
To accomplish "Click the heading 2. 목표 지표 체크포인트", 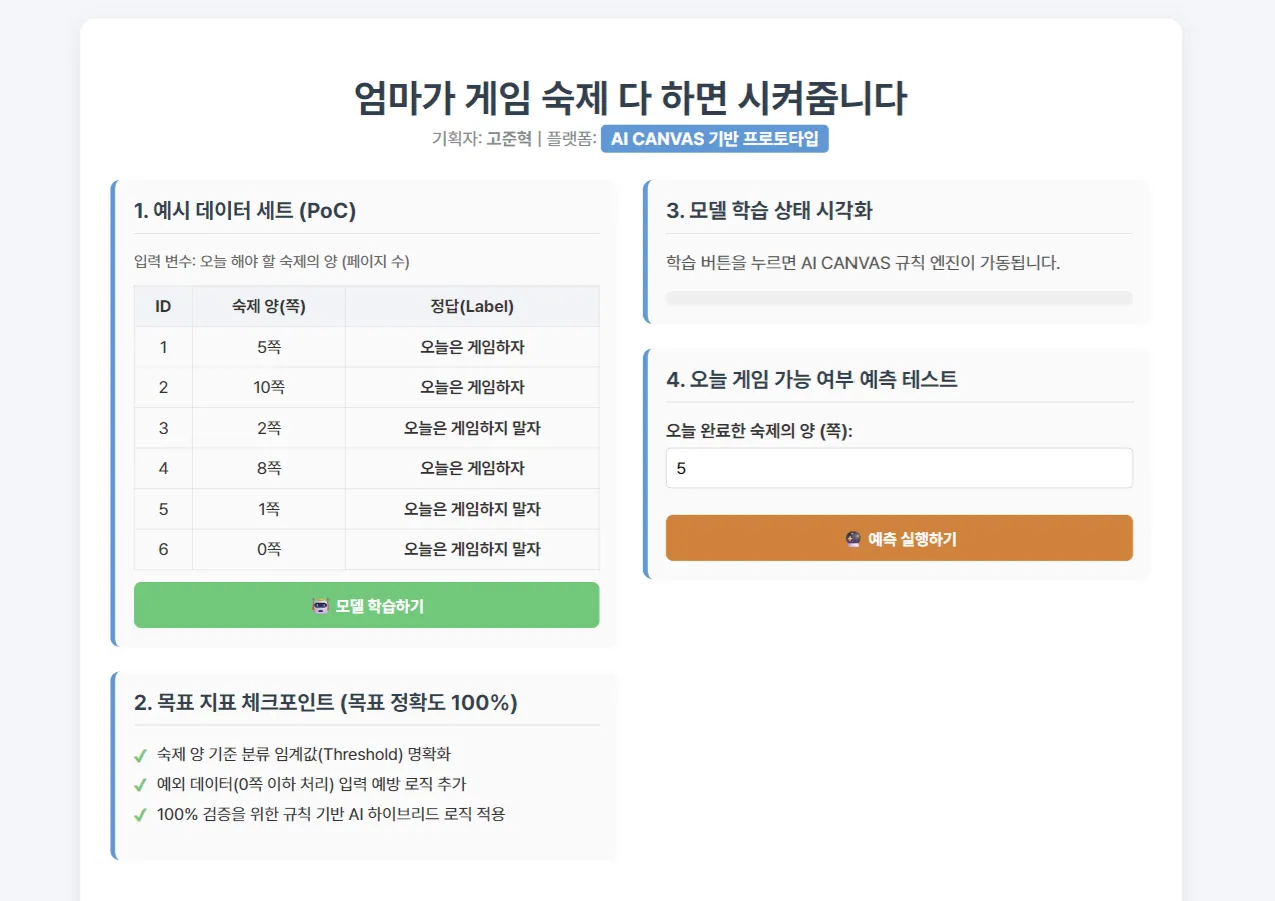I will (x=326, y=702).
